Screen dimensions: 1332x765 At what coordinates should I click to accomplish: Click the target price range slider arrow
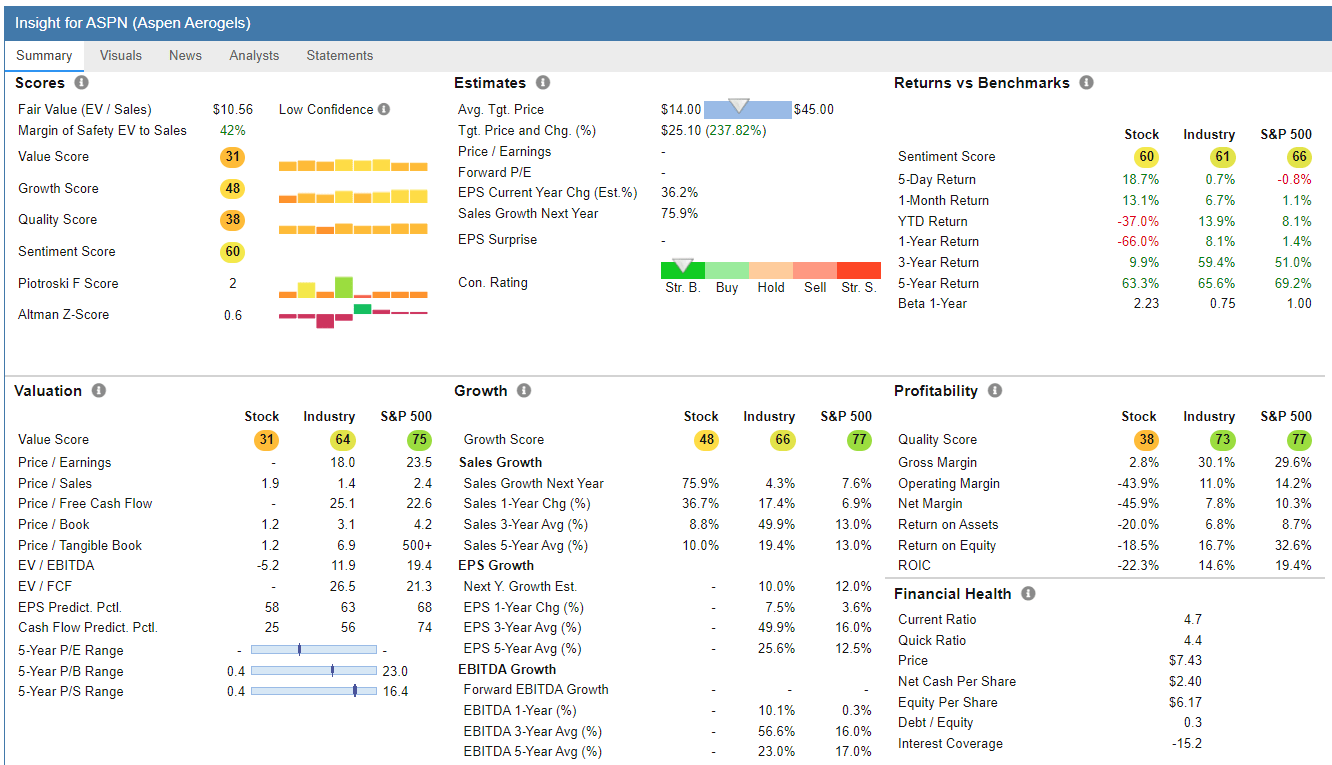pyautogui.click(x=739, y=105)
